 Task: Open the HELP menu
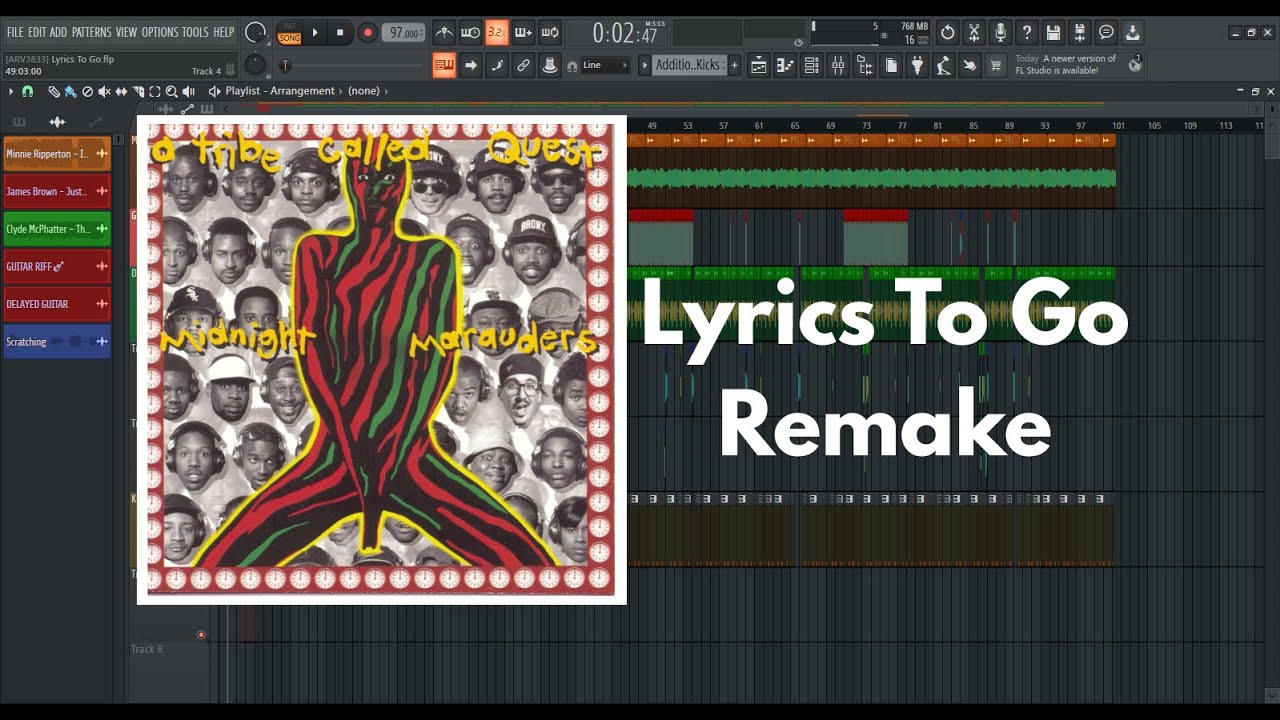click(224, 32)
